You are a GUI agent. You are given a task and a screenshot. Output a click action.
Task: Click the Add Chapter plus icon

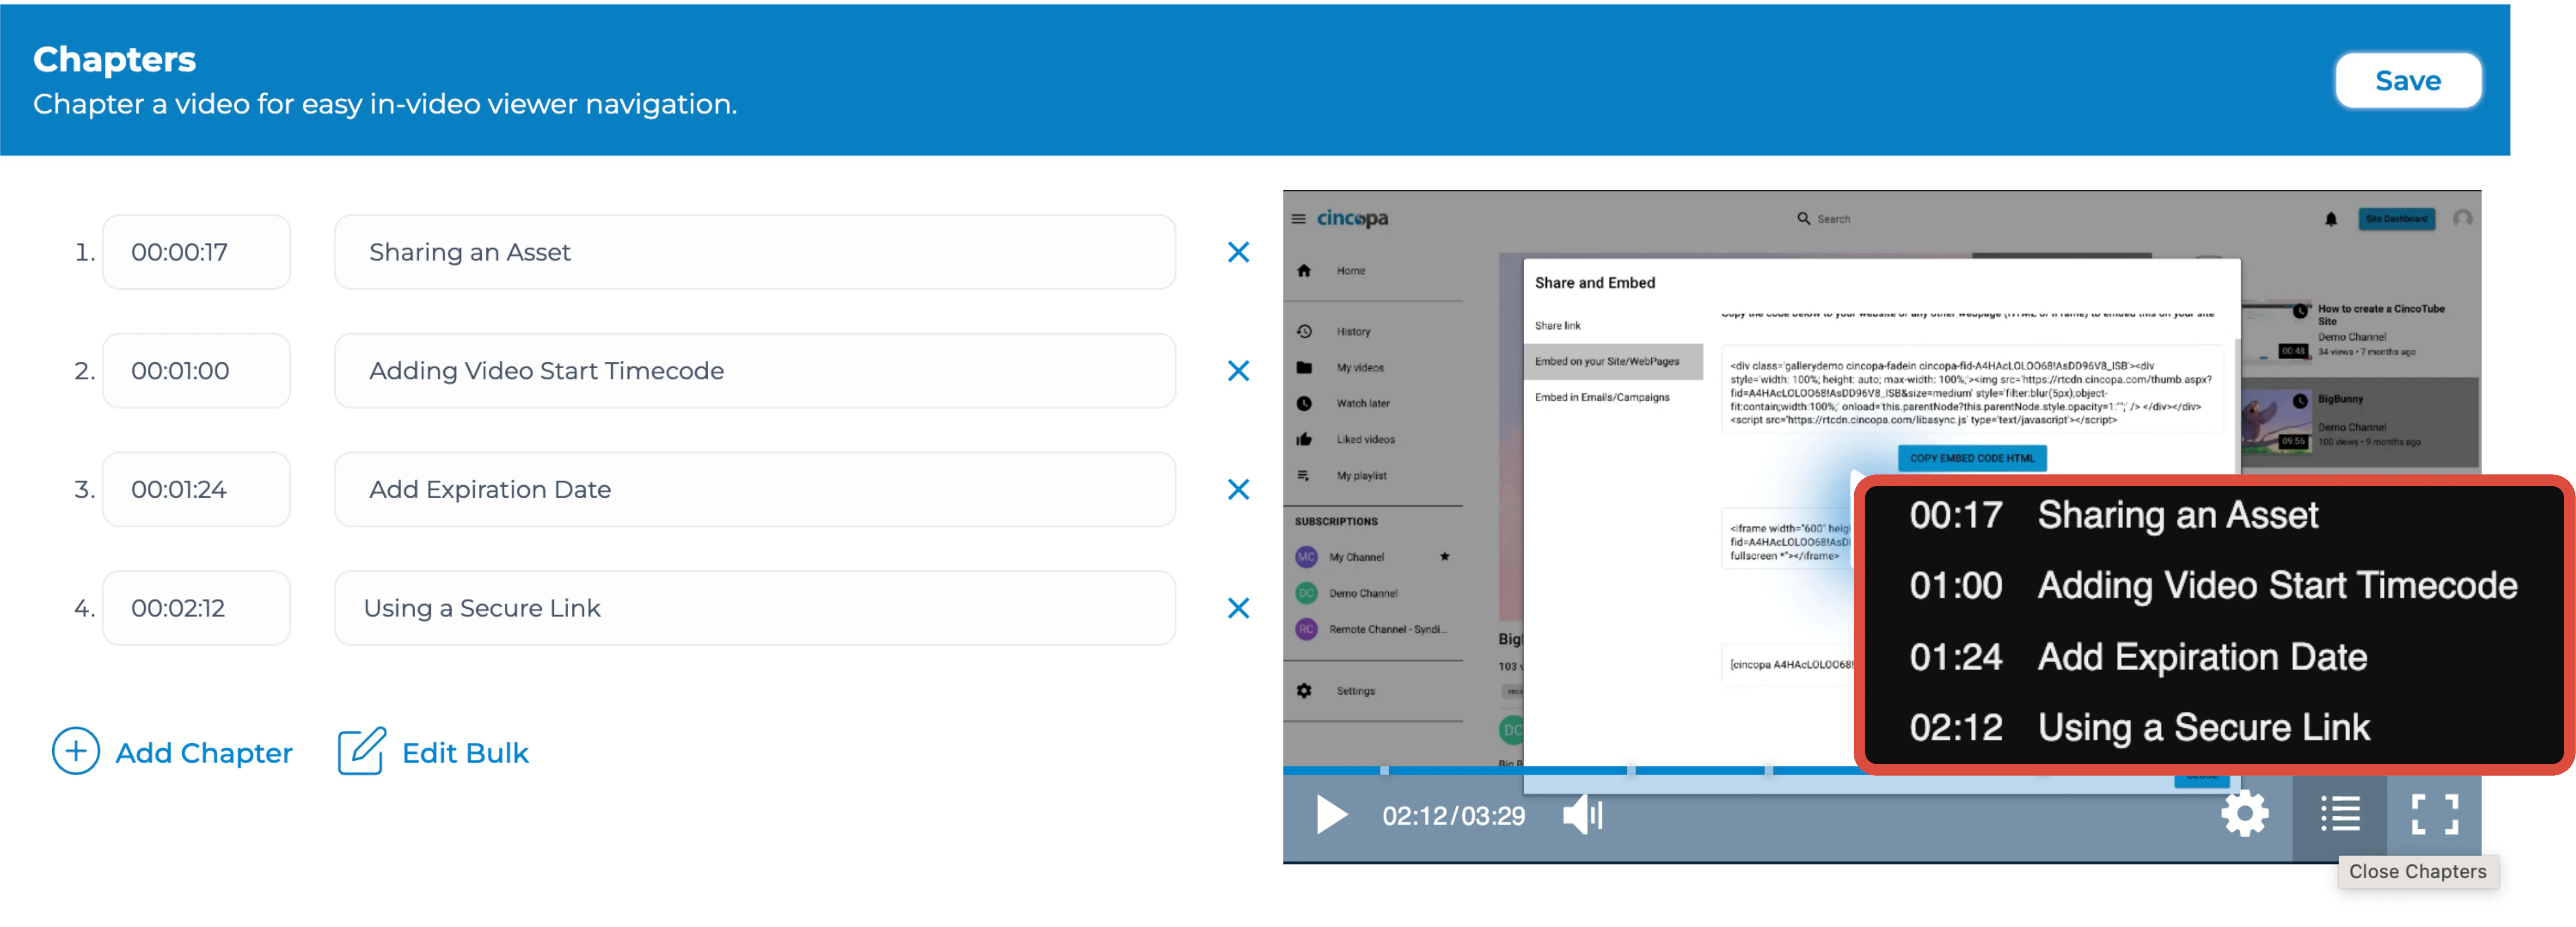(x=76, y=751)
